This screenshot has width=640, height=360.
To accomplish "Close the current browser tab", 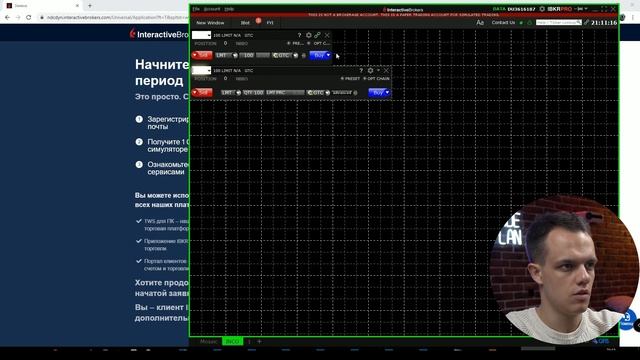I will point(77,6).
